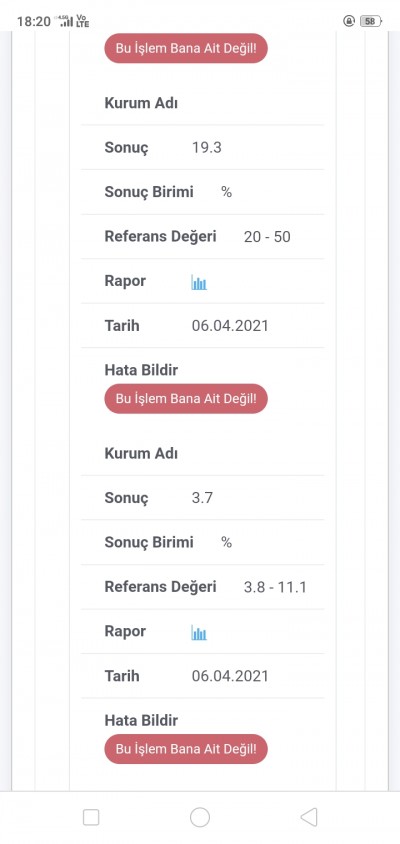This screenshot has width=400, height=844.
Task: Tap the second Tarih date 06.04.2021
Action: [x=230, y=676]
